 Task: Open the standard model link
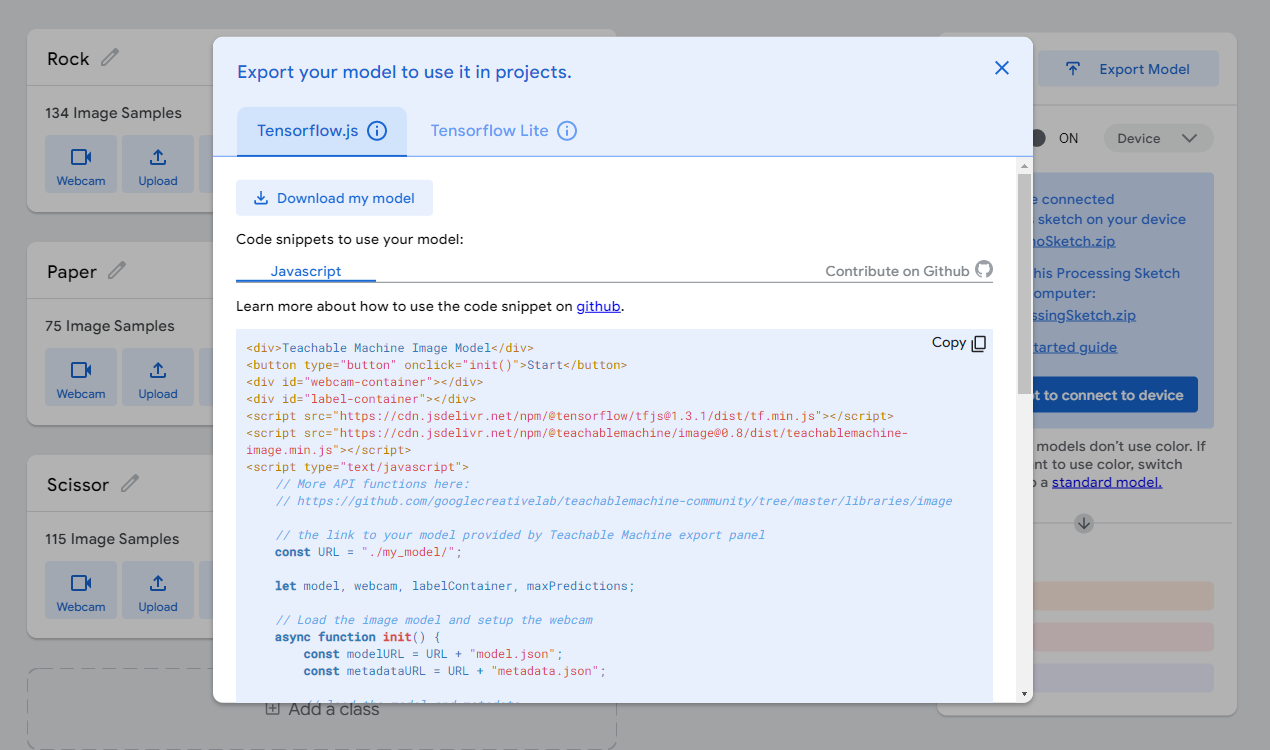tap(1107, 482)
